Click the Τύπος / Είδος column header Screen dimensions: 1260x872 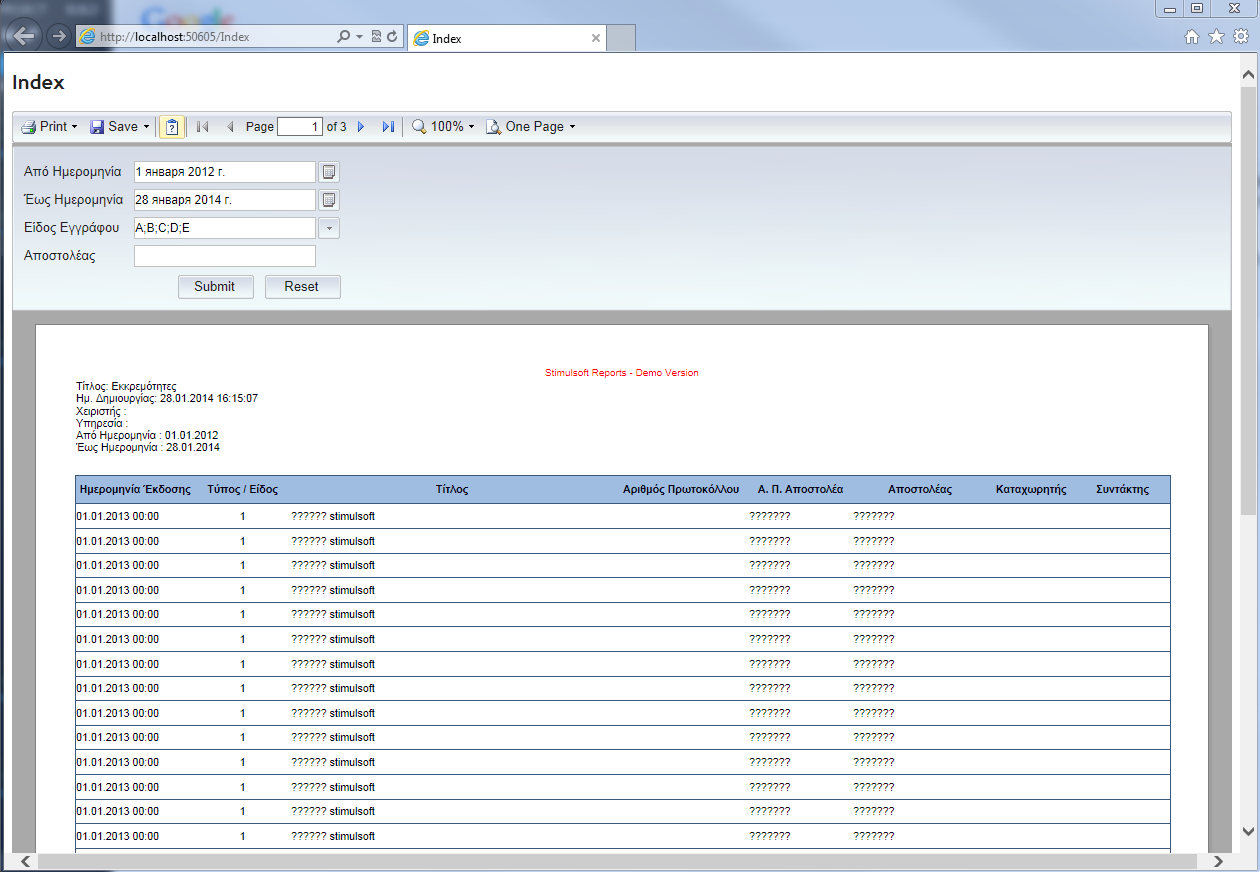242,490
